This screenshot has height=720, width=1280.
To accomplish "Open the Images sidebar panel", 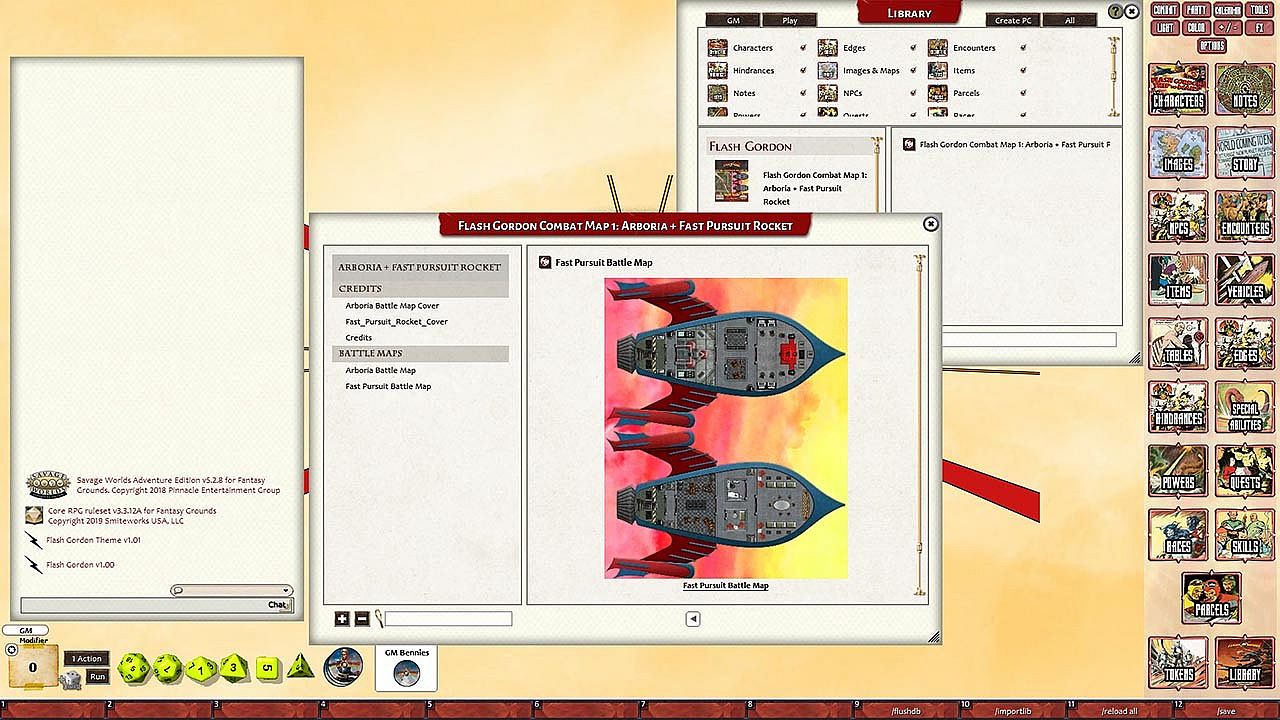I will [1178, 153].
